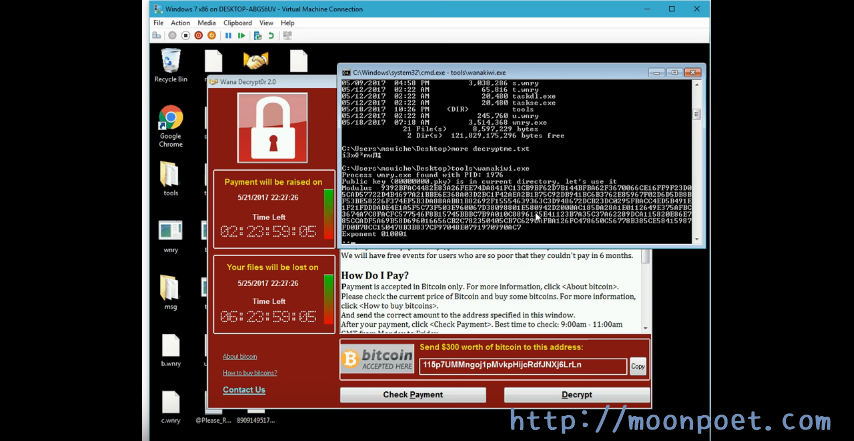Create a checkpoint from the toolbar
The width and height of the screenshot is (854, 441).
(258, 35)
